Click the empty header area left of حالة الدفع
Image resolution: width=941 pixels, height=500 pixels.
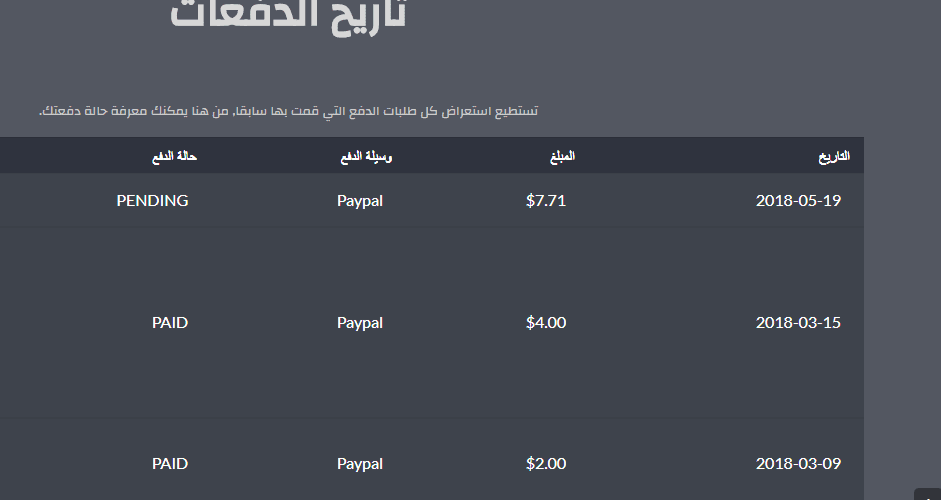[72, 155]
